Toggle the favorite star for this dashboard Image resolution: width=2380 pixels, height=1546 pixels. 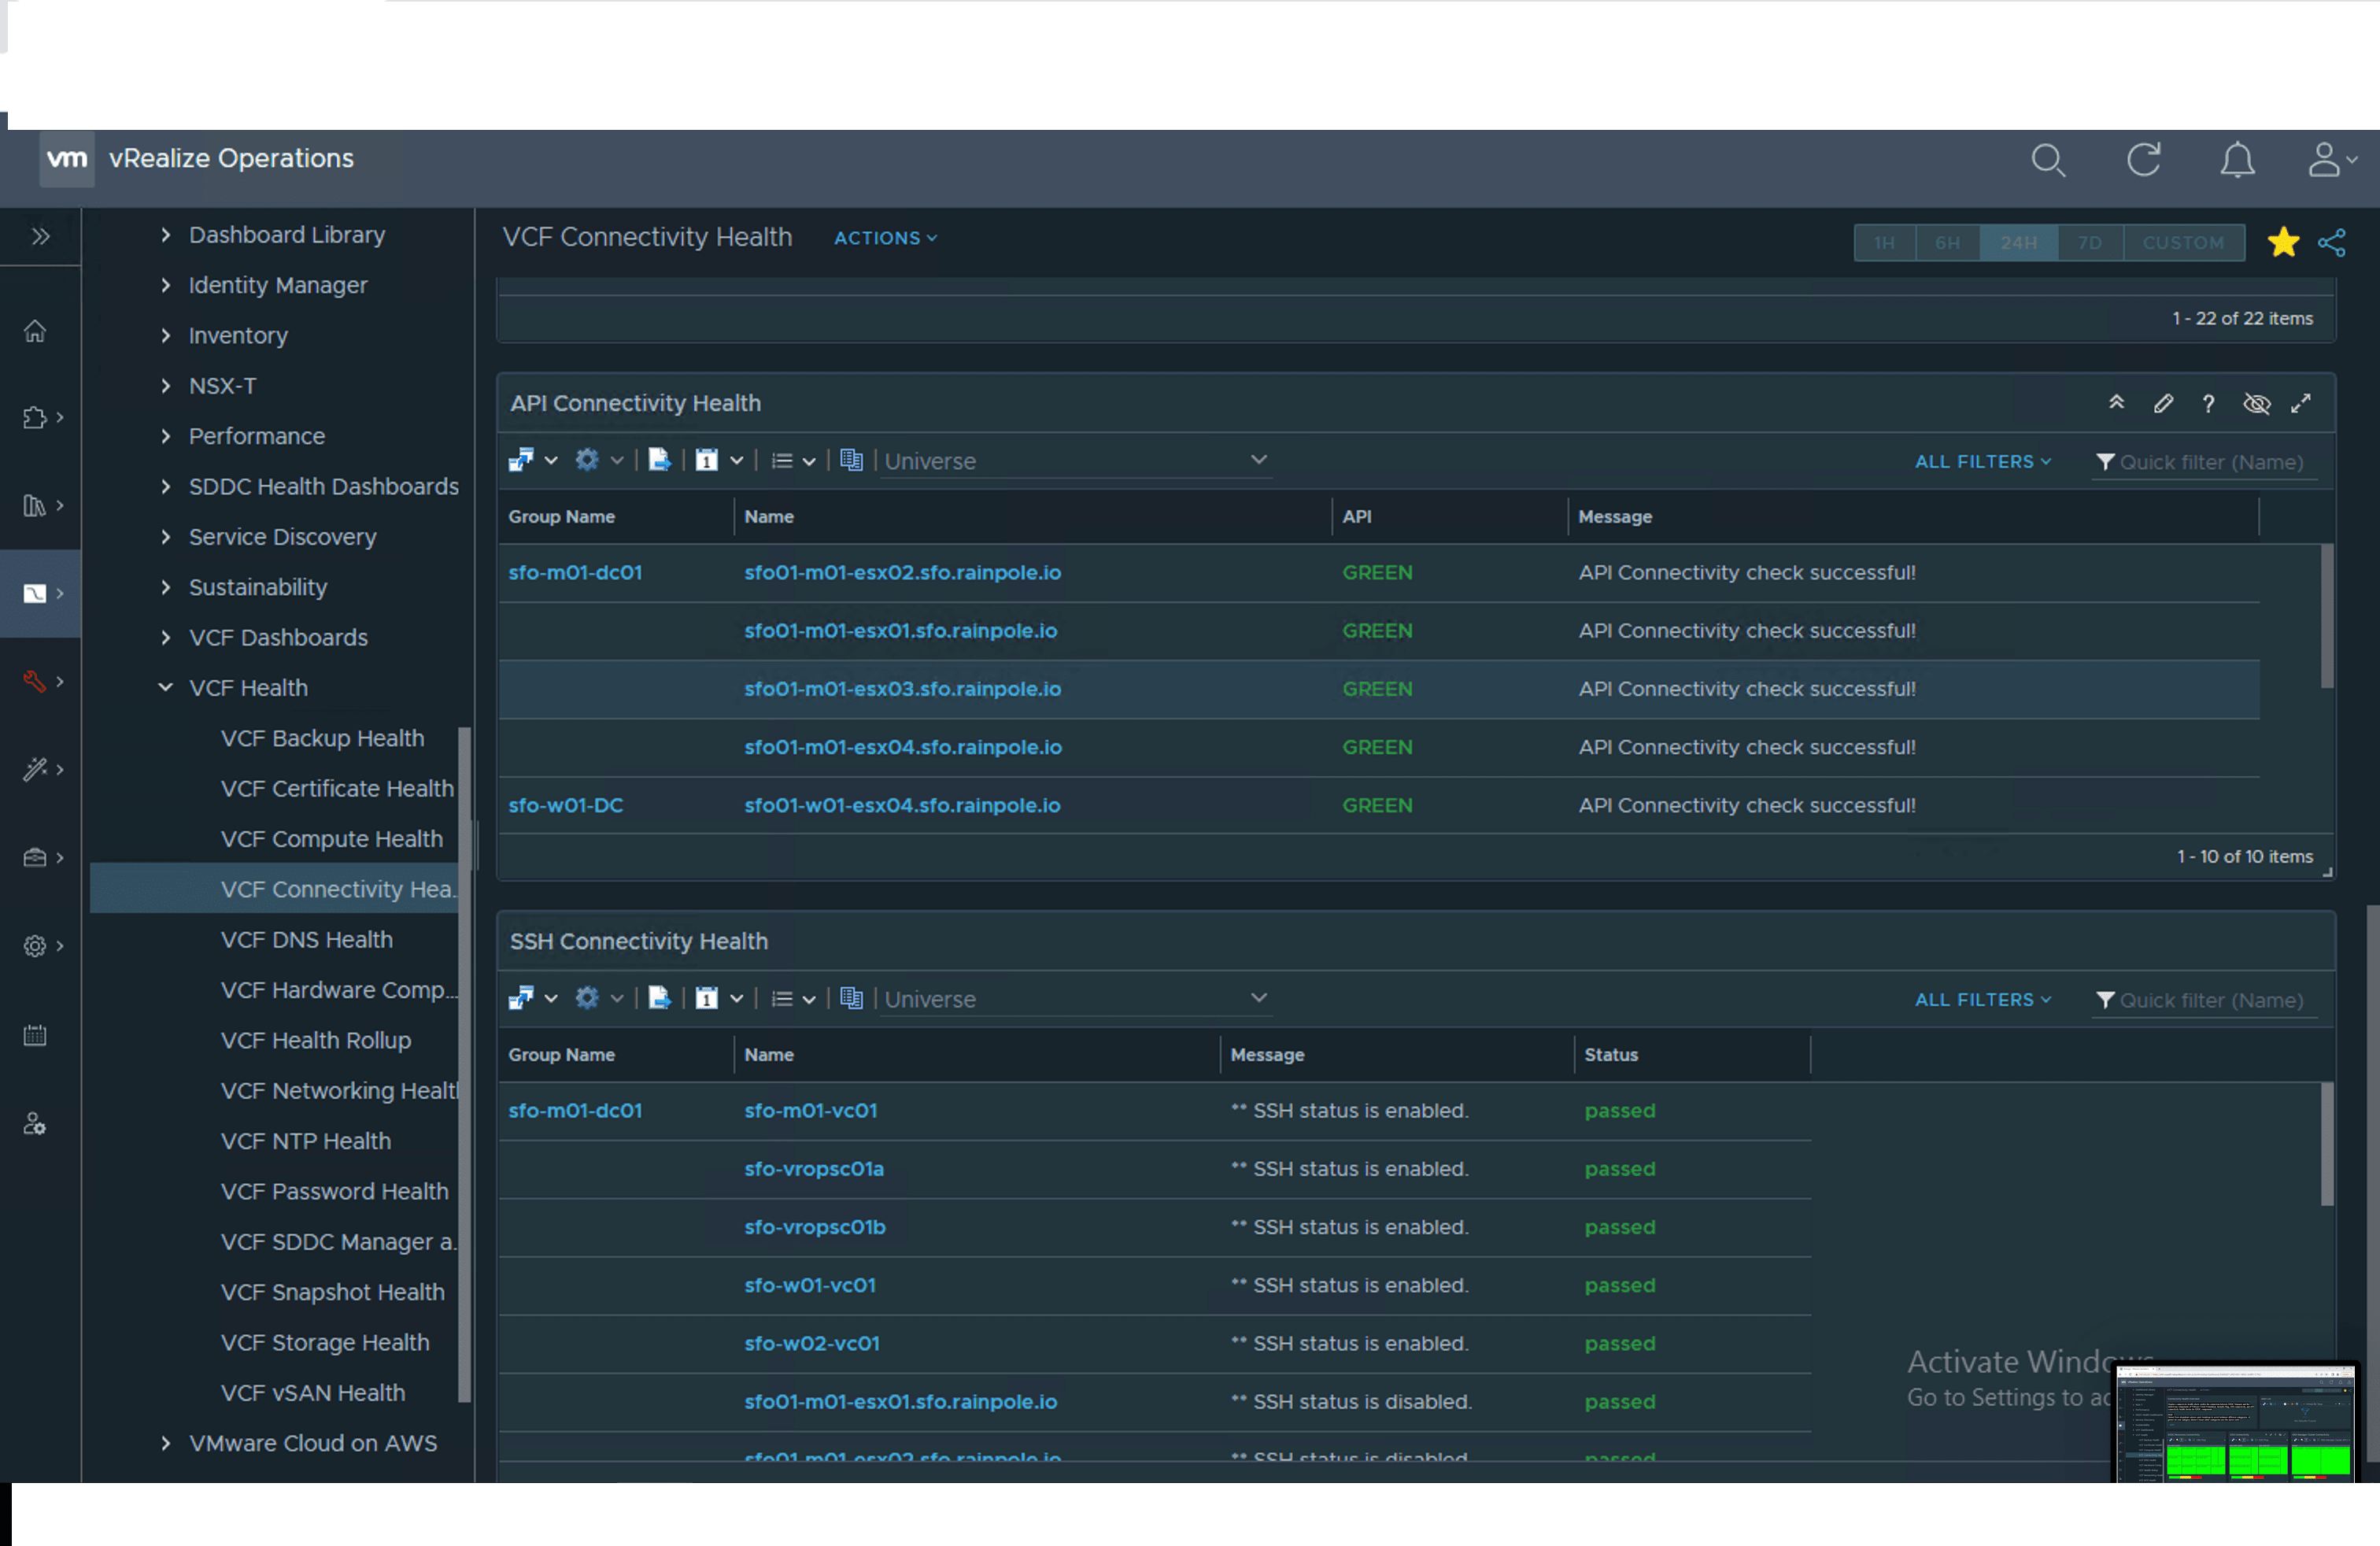(2283, 243)
